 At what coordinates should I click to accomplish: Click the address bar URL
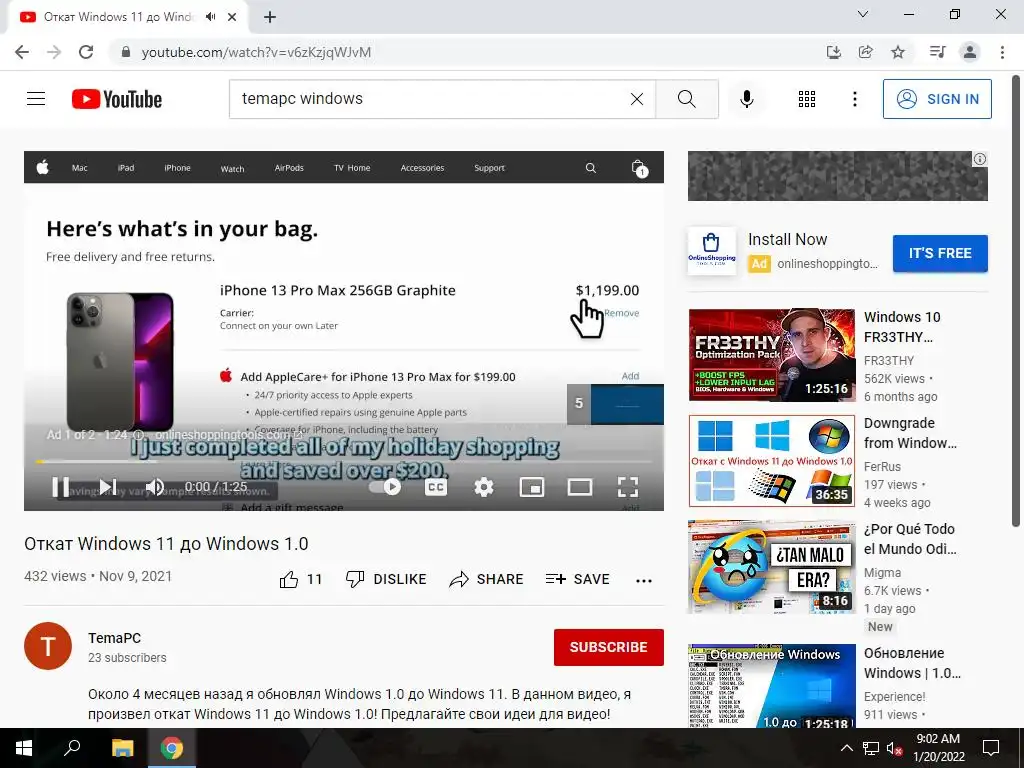tap(256, 52)
